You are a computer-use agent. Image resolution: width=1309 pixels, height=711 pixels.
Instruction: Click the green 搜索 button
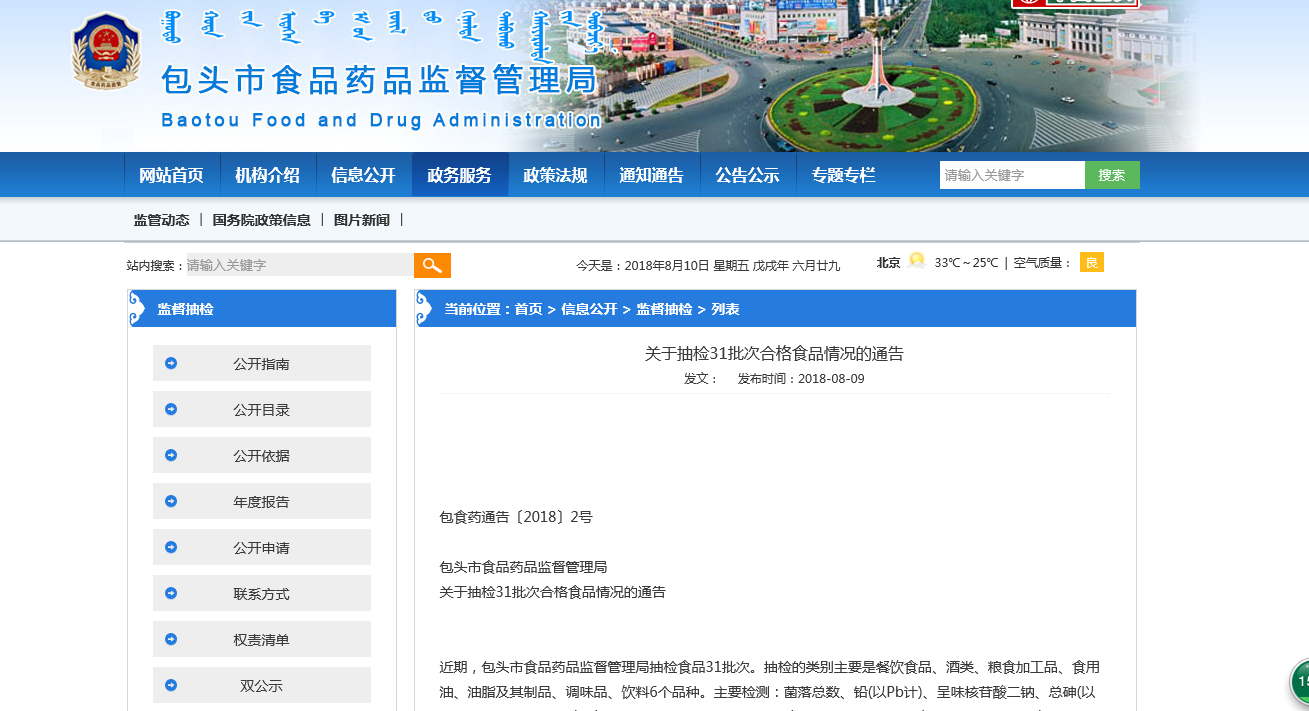pos(1112,175)
